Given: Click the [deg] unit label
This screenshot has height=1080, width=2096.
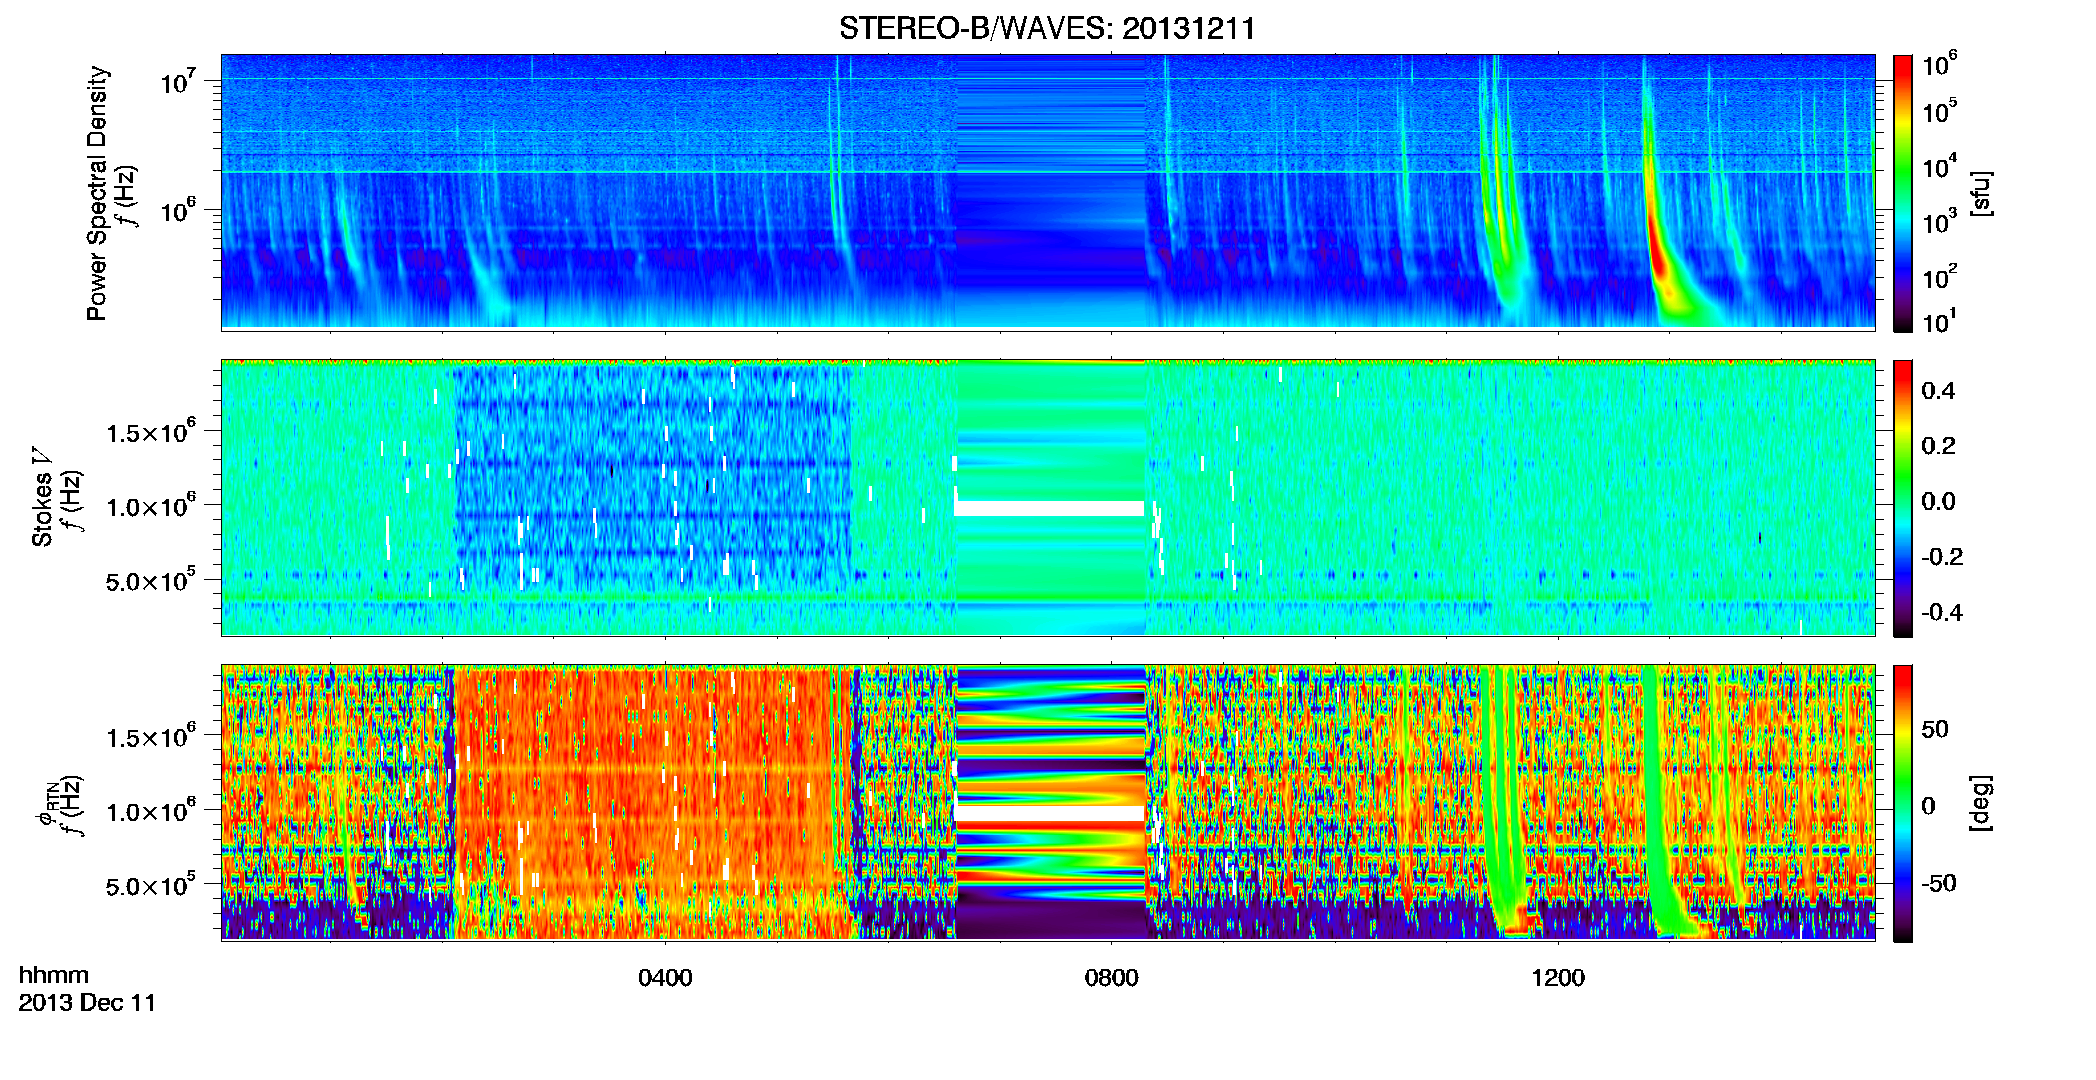Looking at the screenshot, I should point(1981,803).
